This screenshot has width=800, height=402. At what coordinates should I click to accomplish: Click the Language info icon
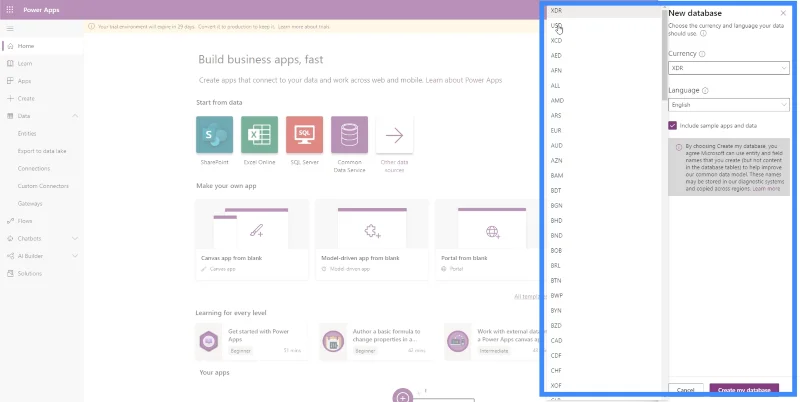pos(705,91)
